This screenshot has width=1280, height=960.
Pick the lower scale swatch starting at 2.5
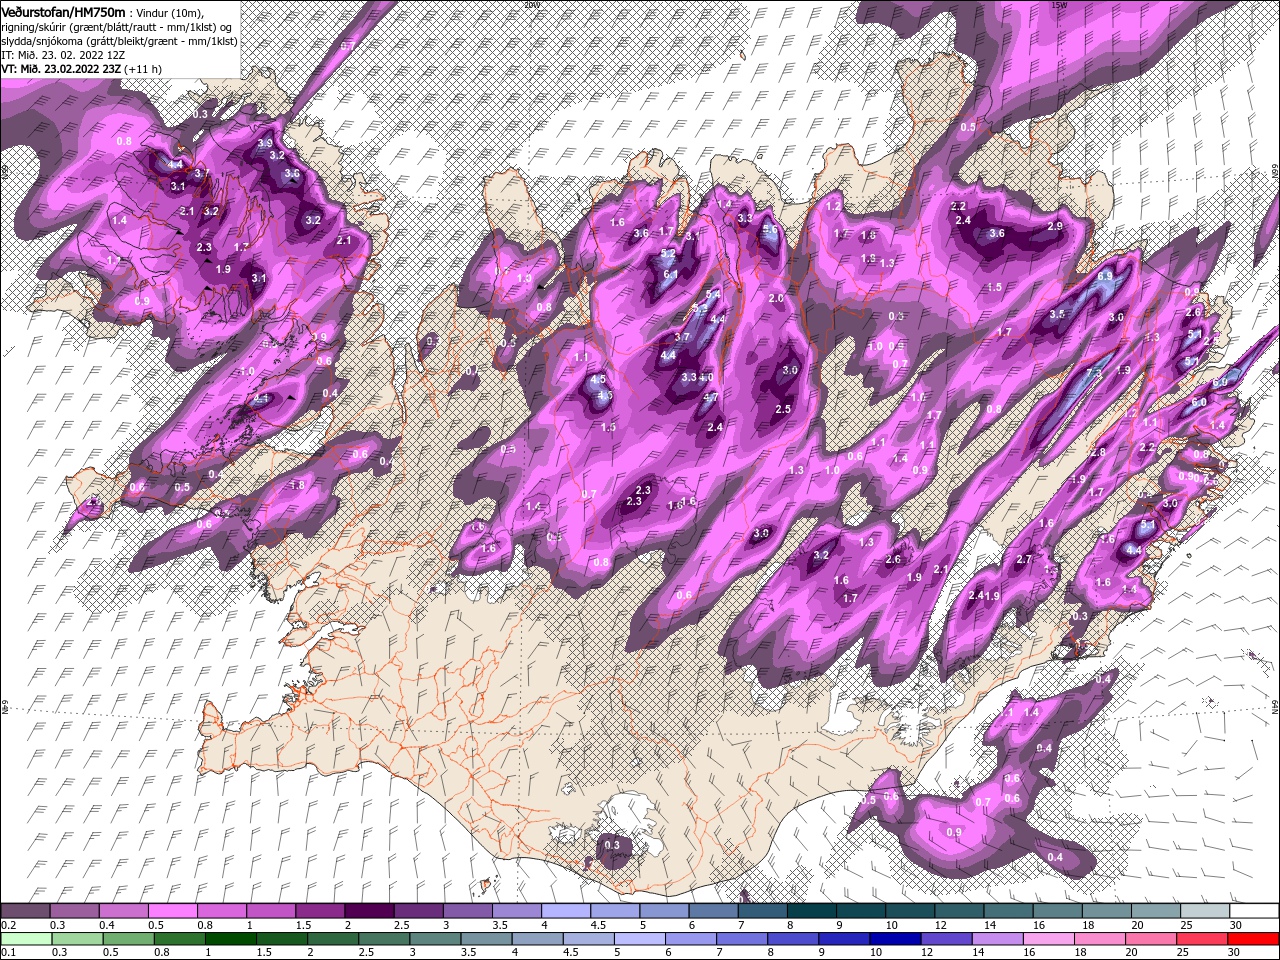pyautogui.click(x=383, y=939)
